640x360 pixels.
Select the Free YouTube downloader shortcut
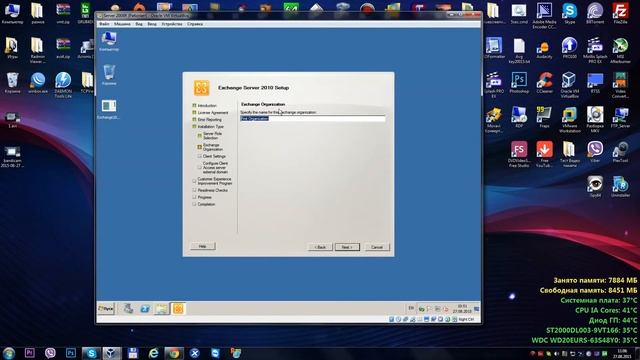(544, 154)
